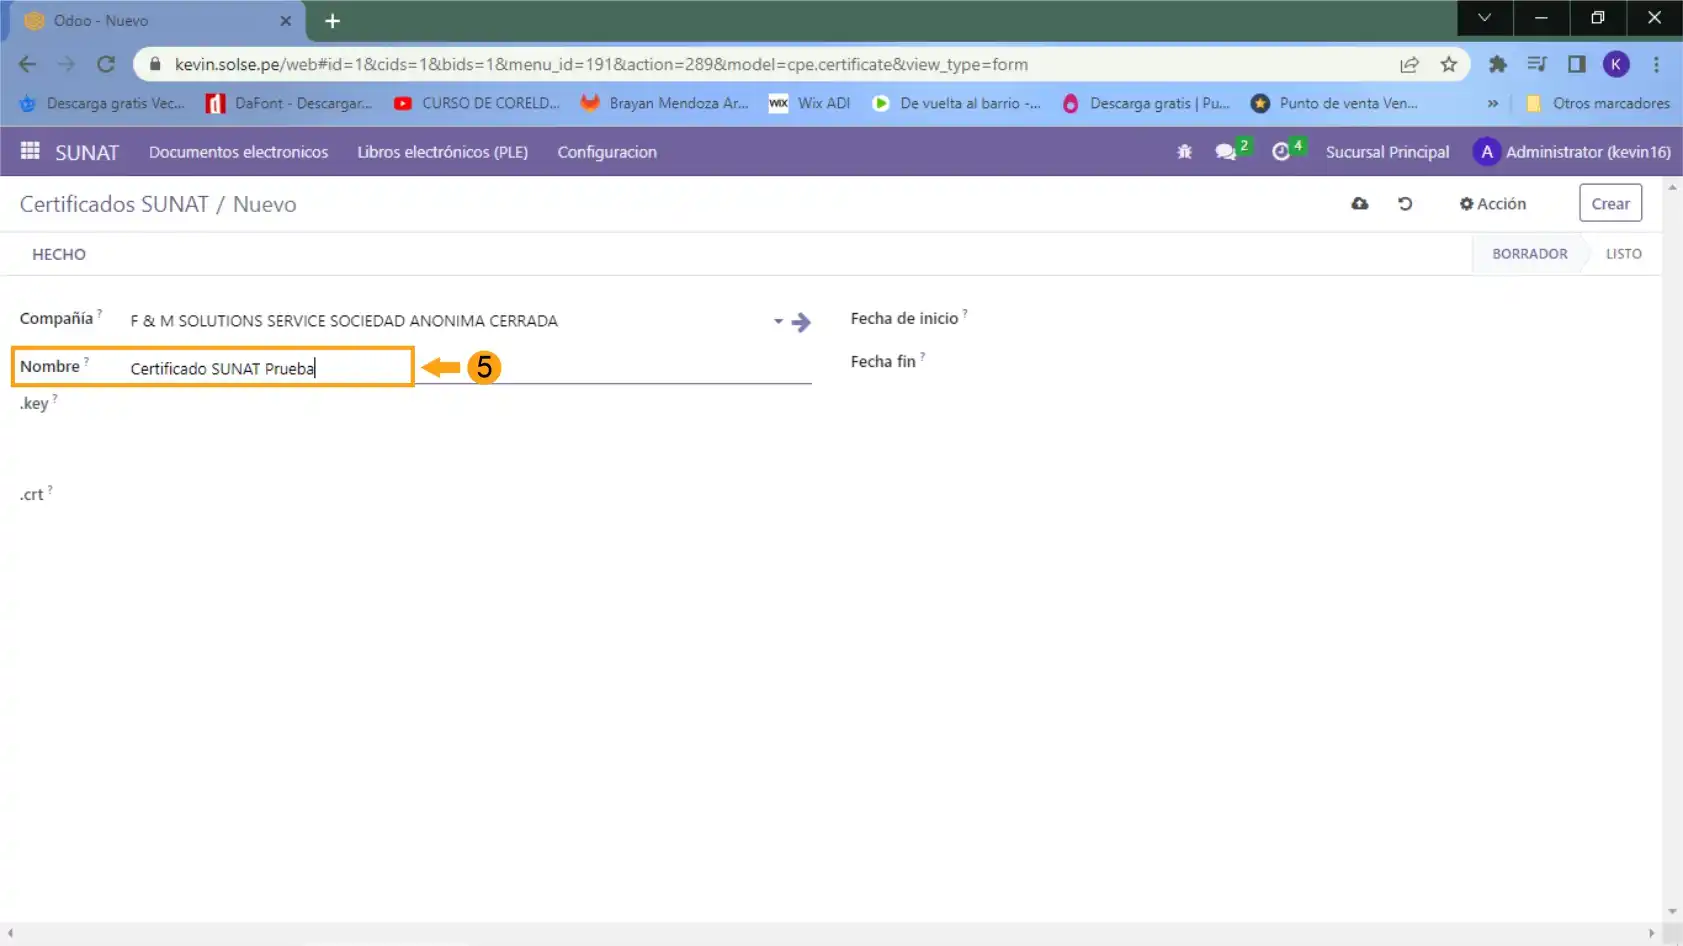Open the Descarga gratis | Pu... bookmark
1683x946 pixels.
(x=1146, y=103)
